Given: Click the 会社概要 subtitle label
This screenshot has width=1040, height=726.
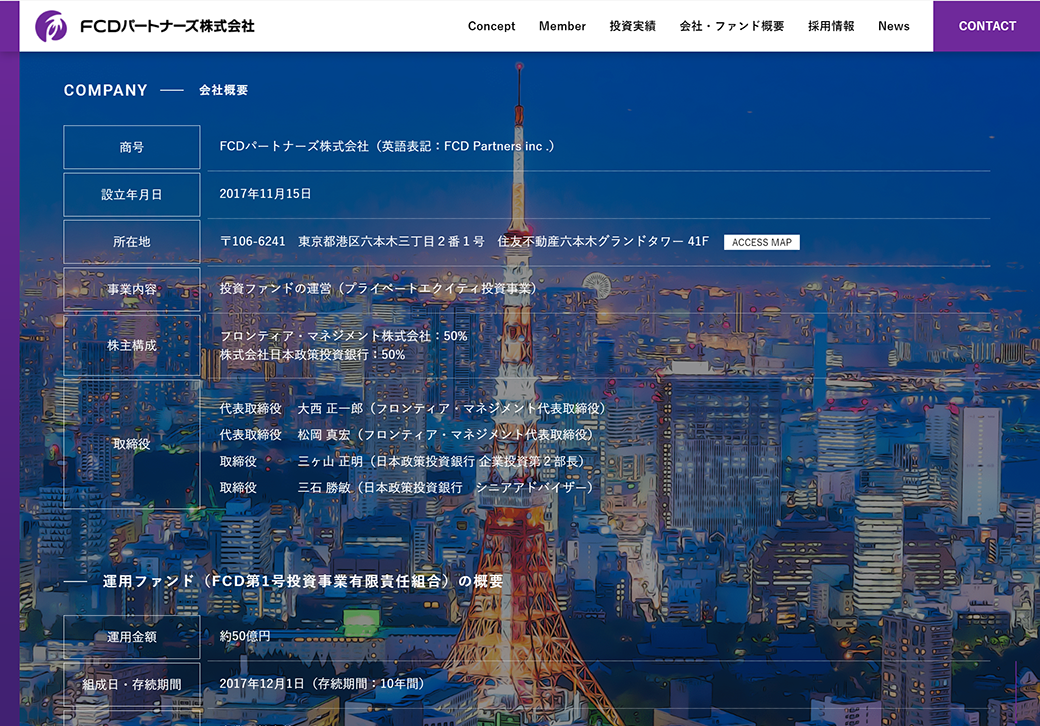Looking at the screenshot, I should (223, 90).
